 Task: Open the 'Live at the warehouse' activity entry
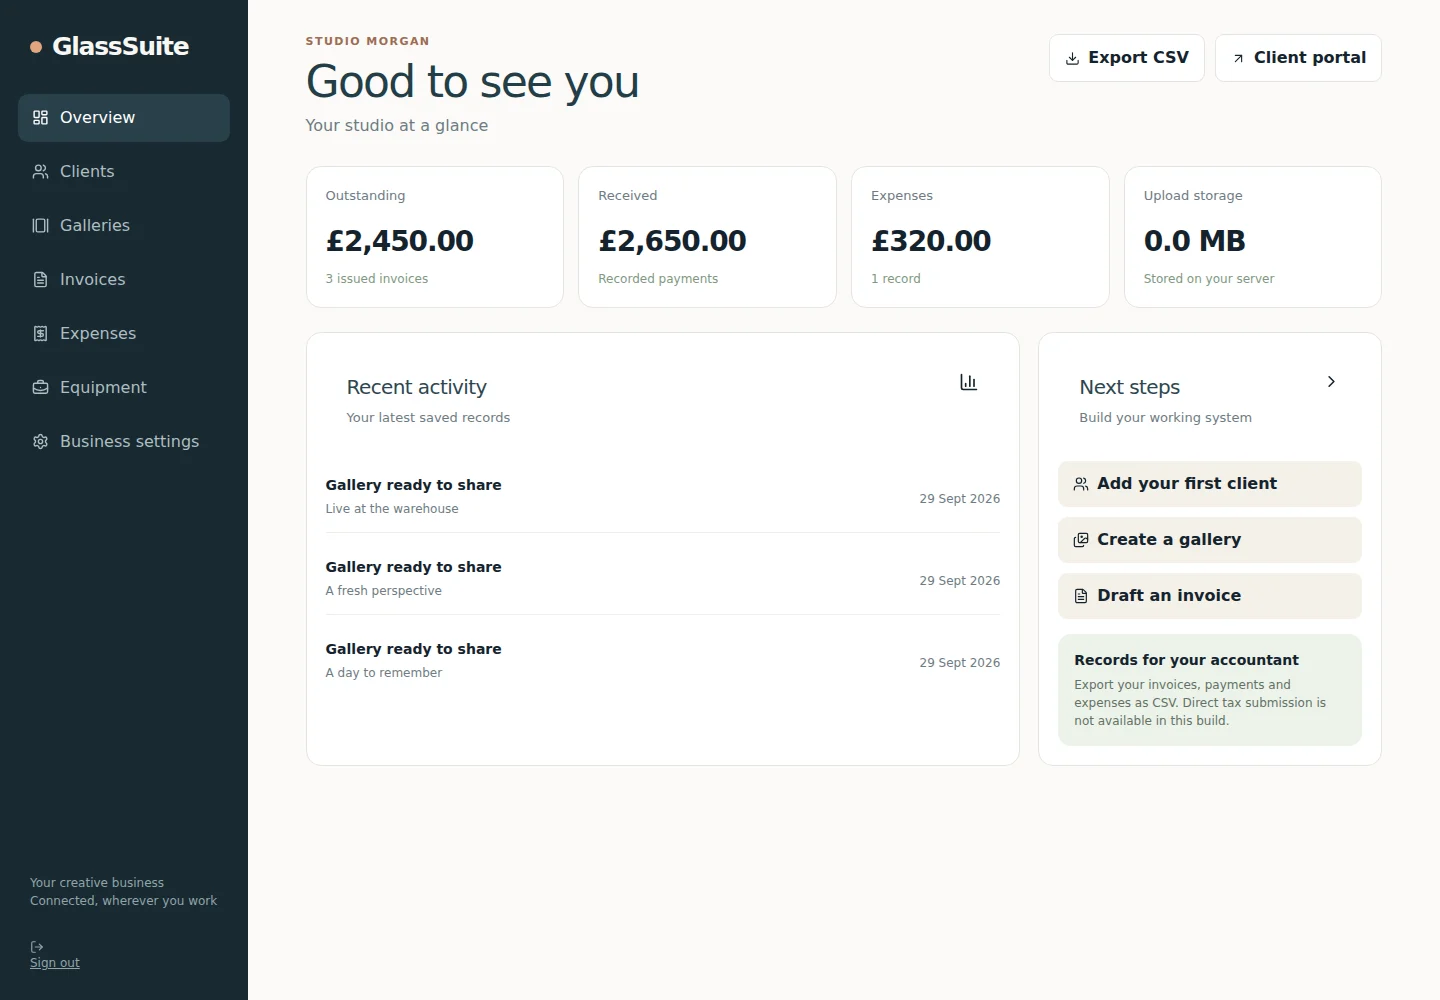662,497
